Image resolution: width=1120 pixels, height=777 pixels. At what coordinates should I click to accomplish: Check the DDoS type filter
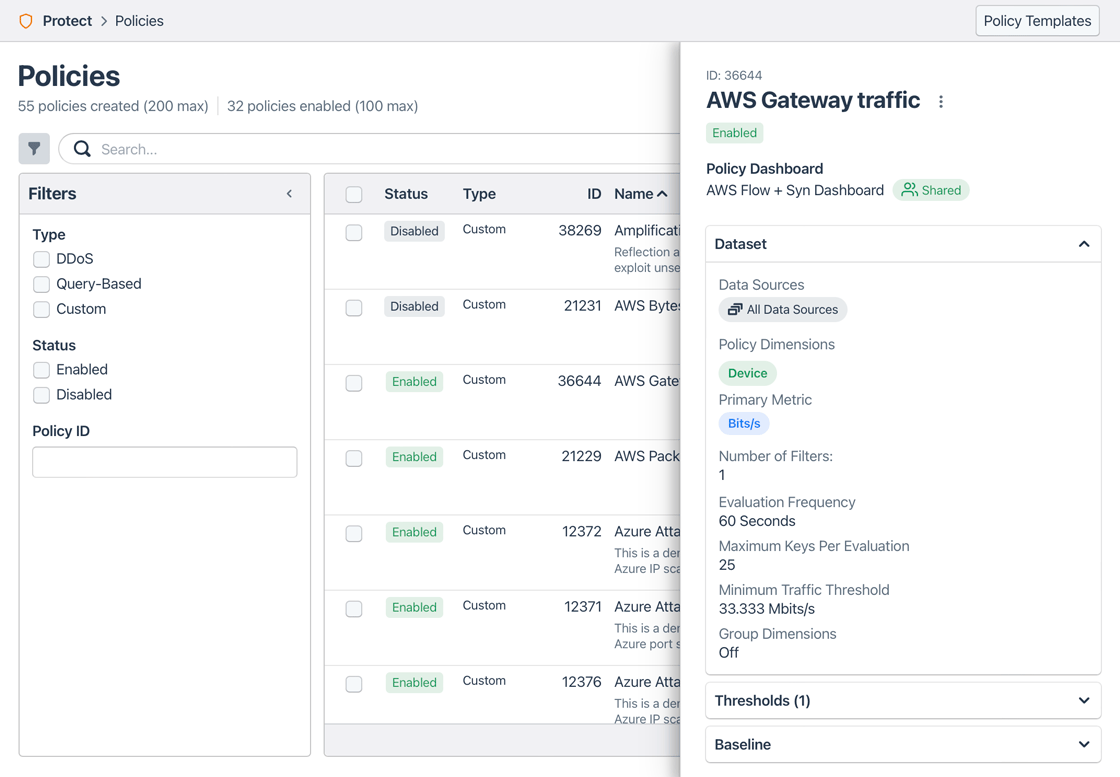(x=42, y=259)
